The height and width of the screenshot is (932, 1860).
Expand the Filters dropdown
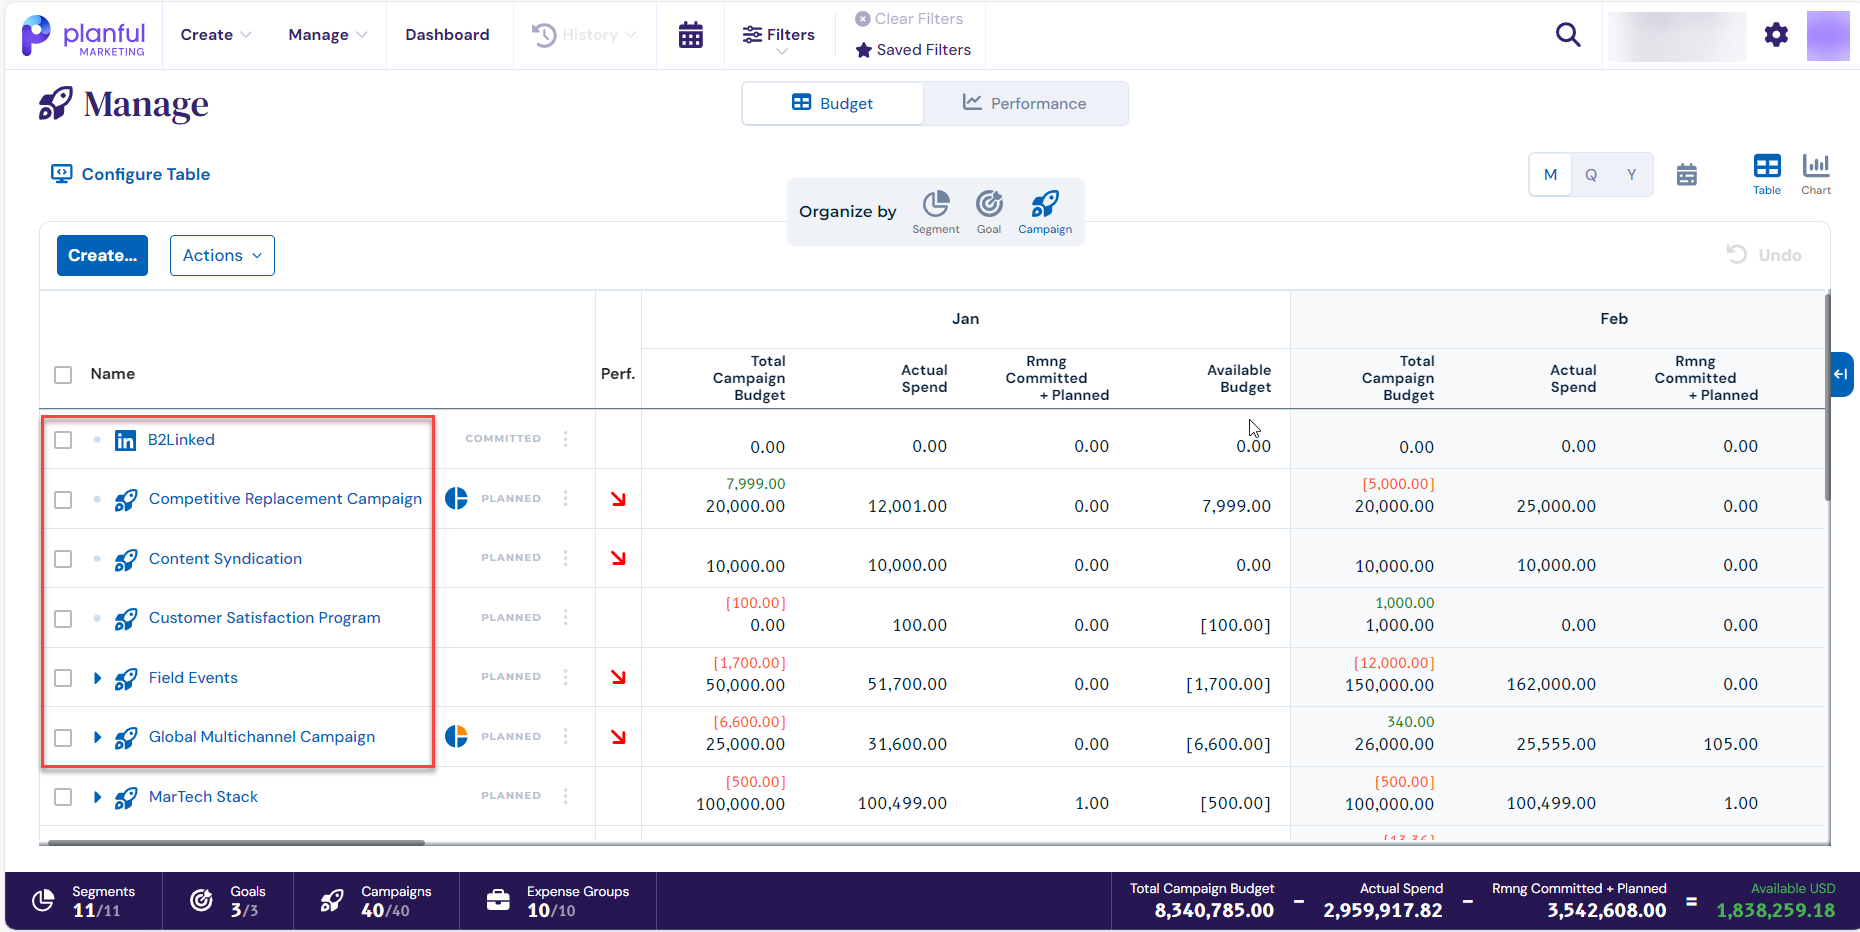point(779,37)
